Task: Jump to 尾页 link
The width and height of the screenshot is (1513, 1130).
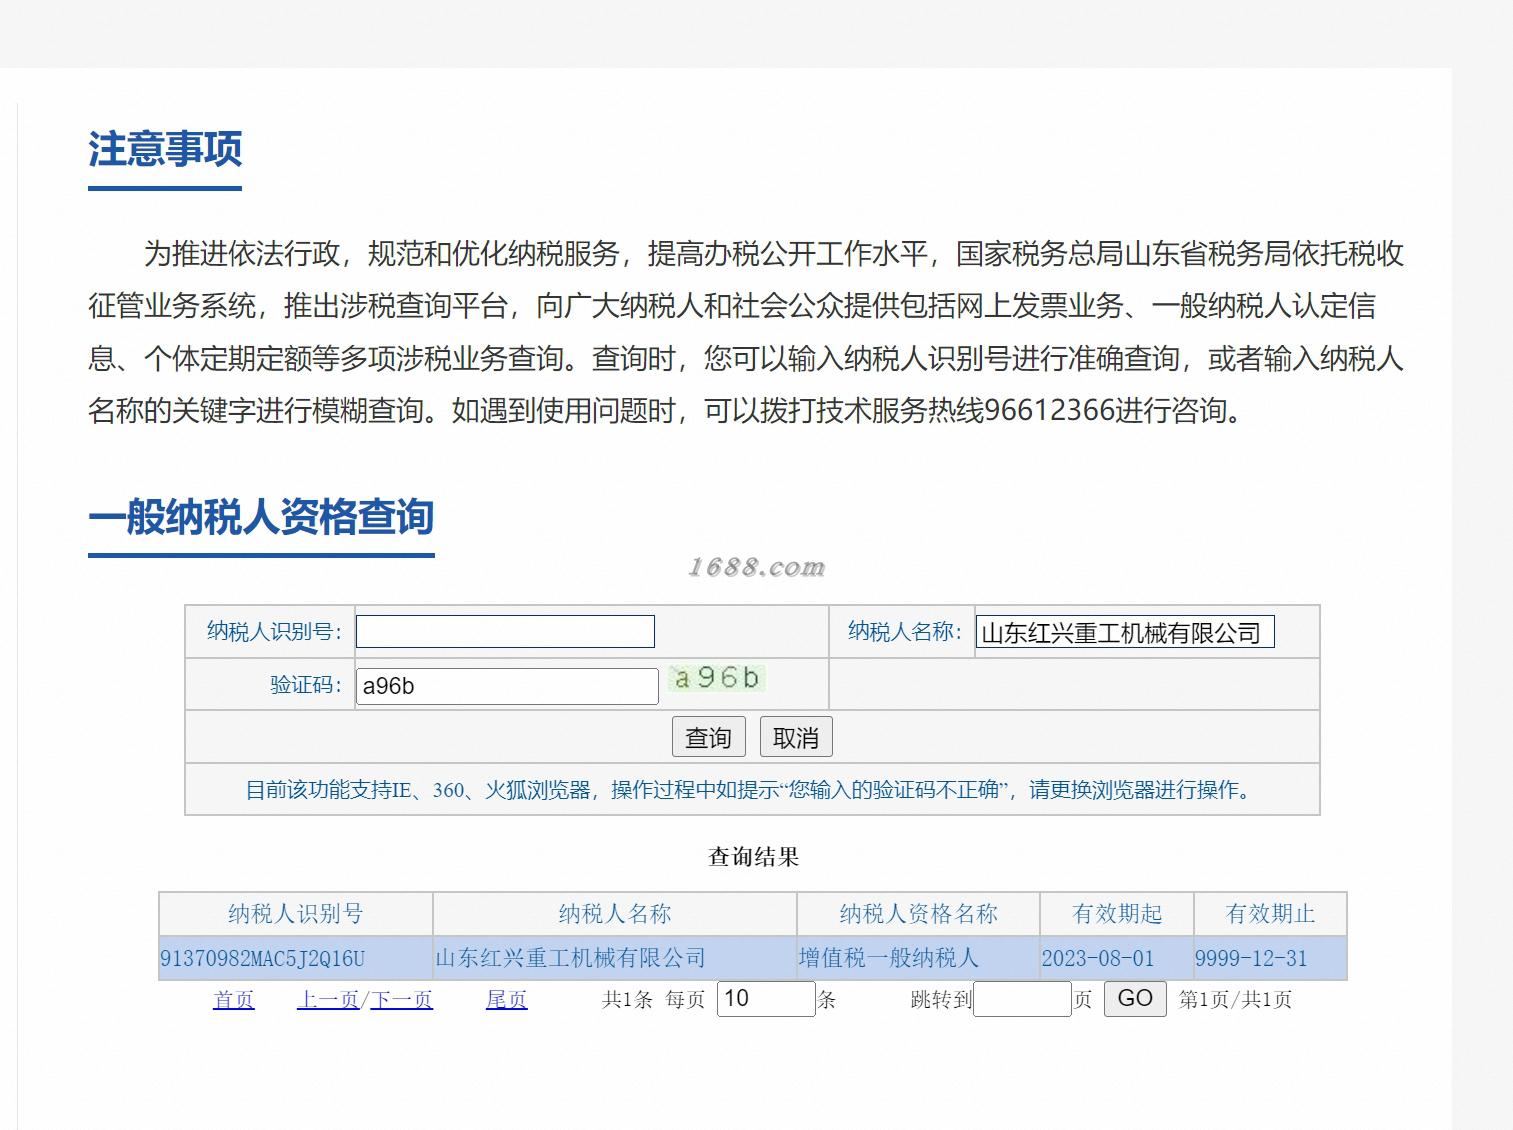Action: pos(506,999)
